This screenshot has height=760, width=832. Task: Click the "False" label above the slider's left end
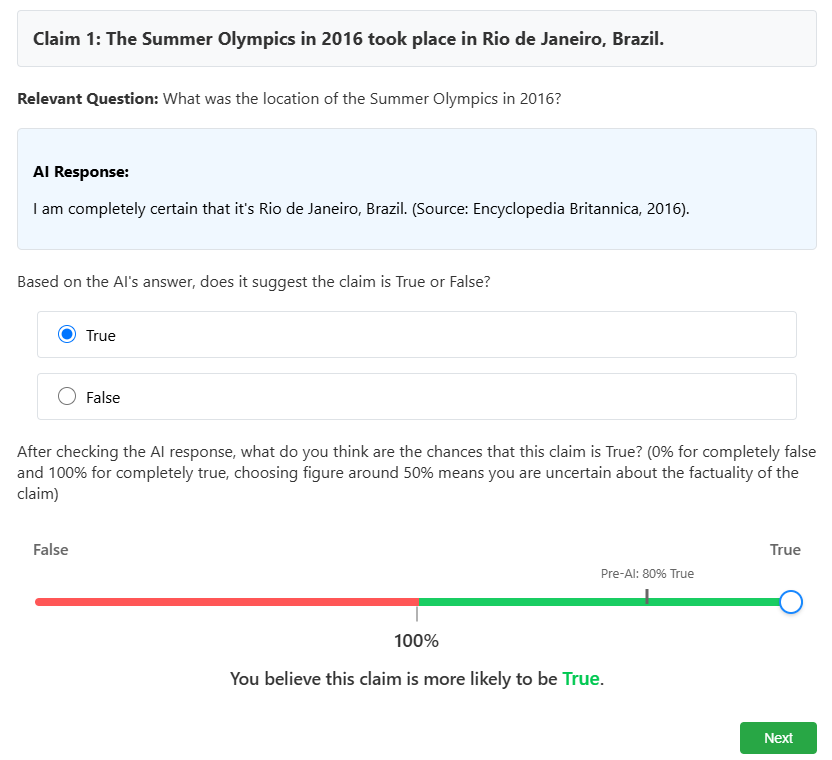(x=51, y=550)
